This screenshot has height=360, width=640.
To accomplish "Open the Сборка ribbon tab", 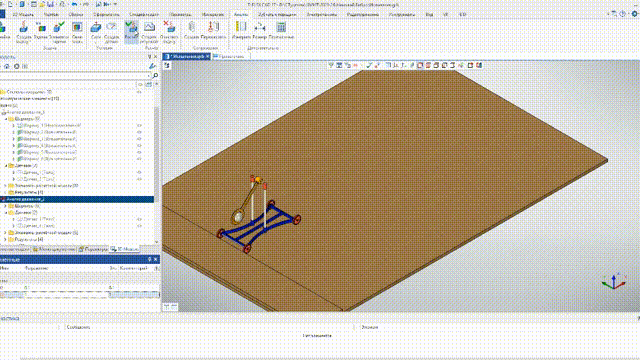I will [x=76, y=14].
